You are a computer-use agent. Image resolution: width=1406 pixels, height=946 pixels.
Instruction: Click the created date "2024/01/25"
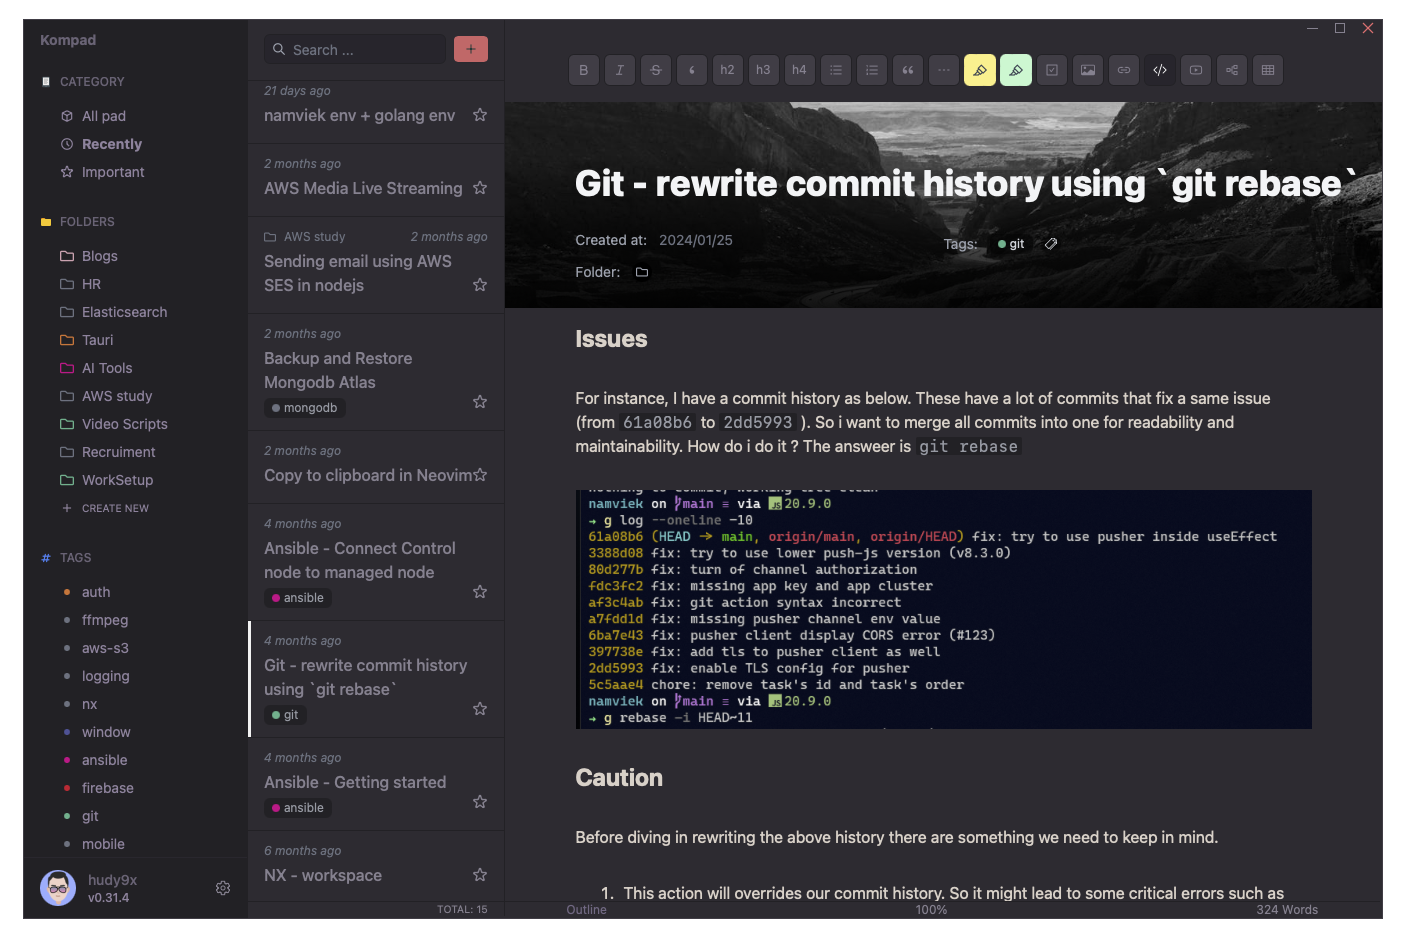(x=696, y=240)
